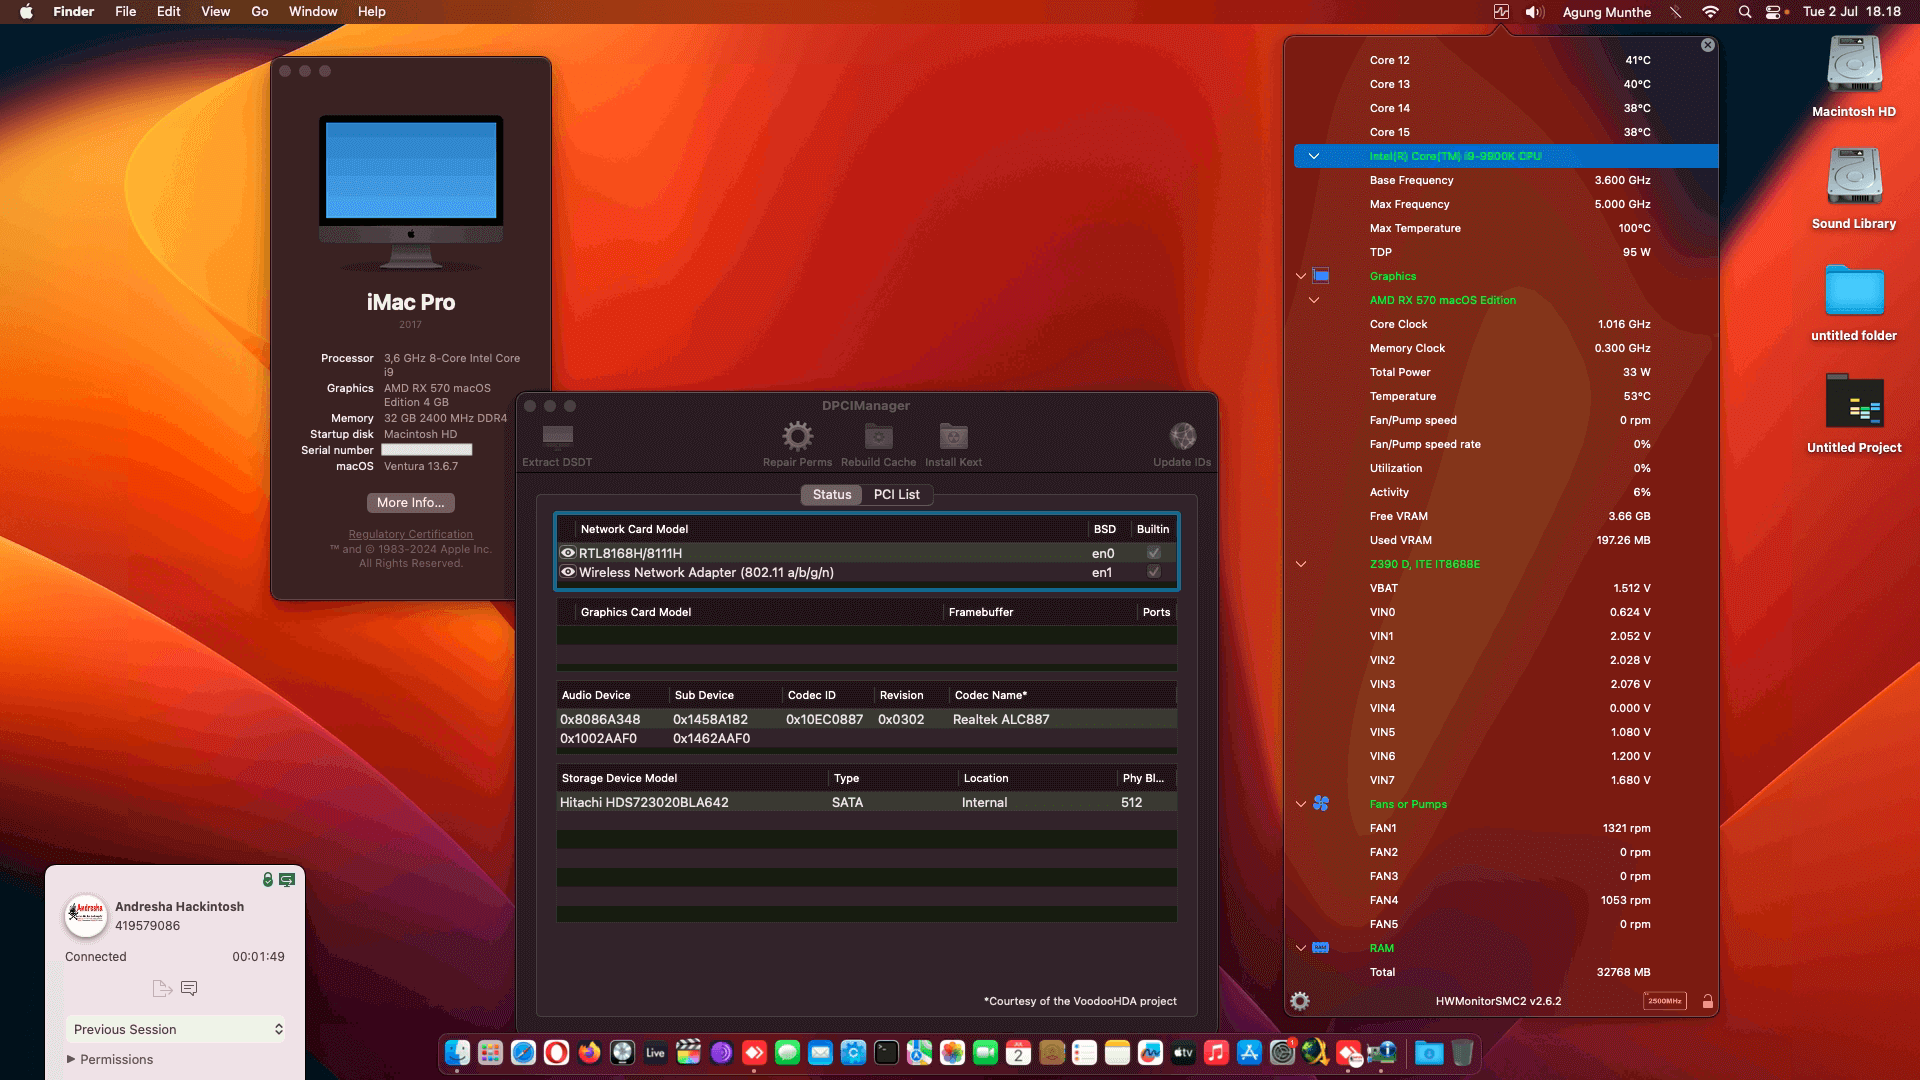Click the Install Kext icon
Image resolution: width=1920 pixels, height=1080 pixels.
[x=953, y=436]
